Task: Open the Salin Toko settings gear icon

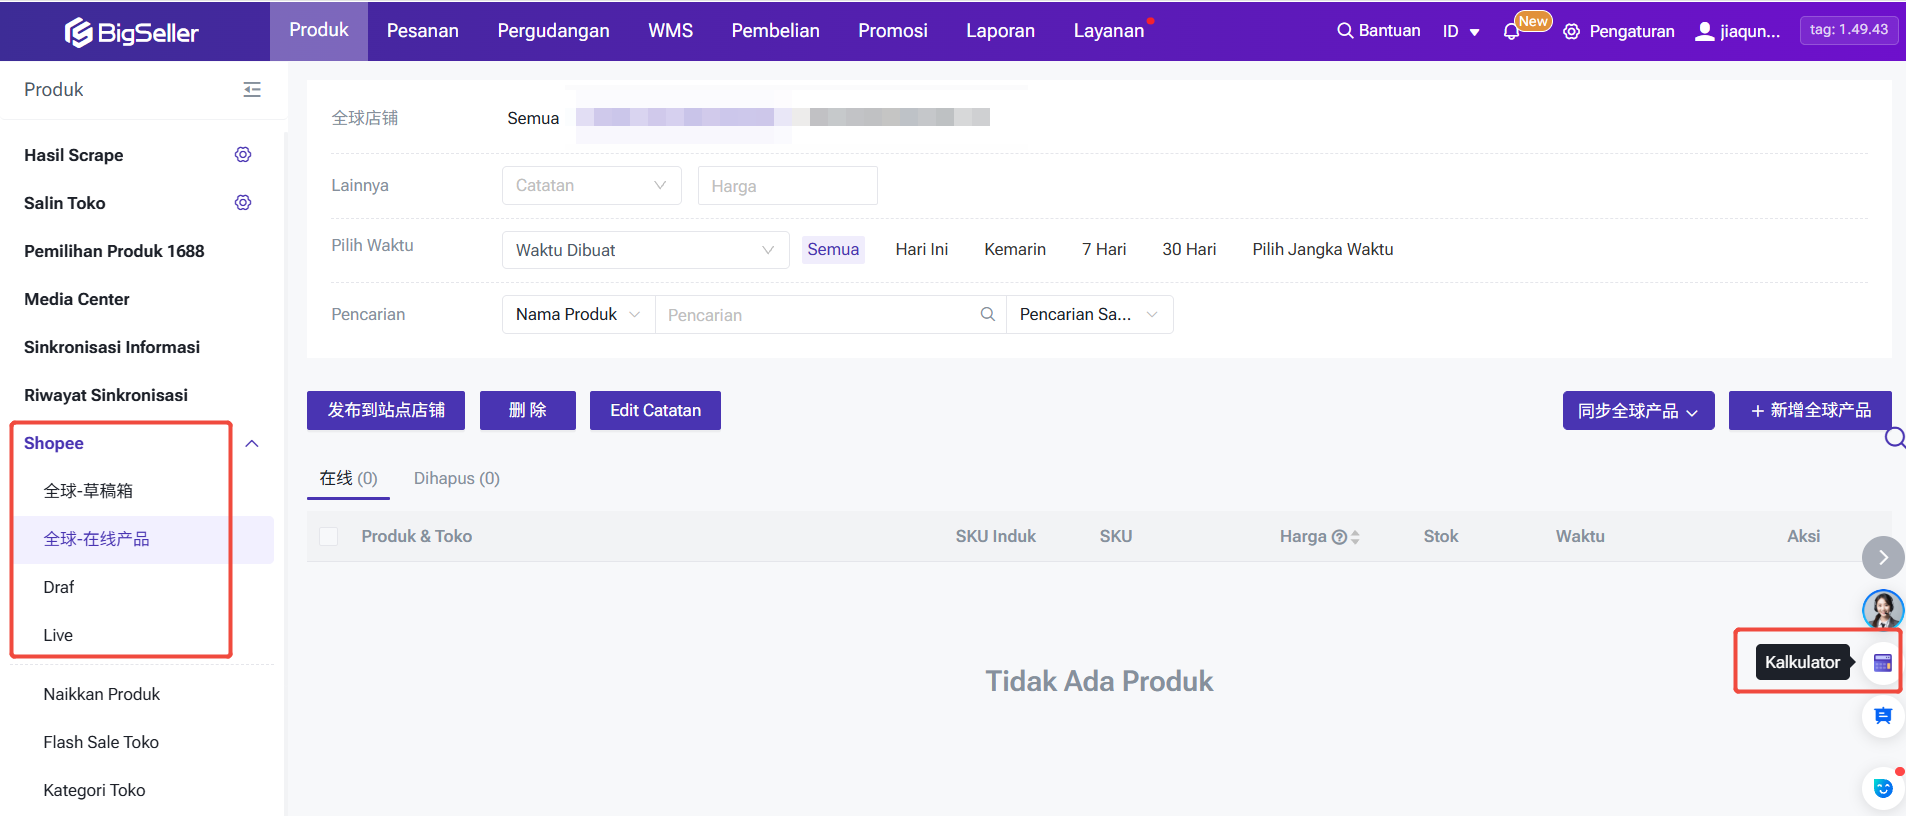Action: (243, 203)
